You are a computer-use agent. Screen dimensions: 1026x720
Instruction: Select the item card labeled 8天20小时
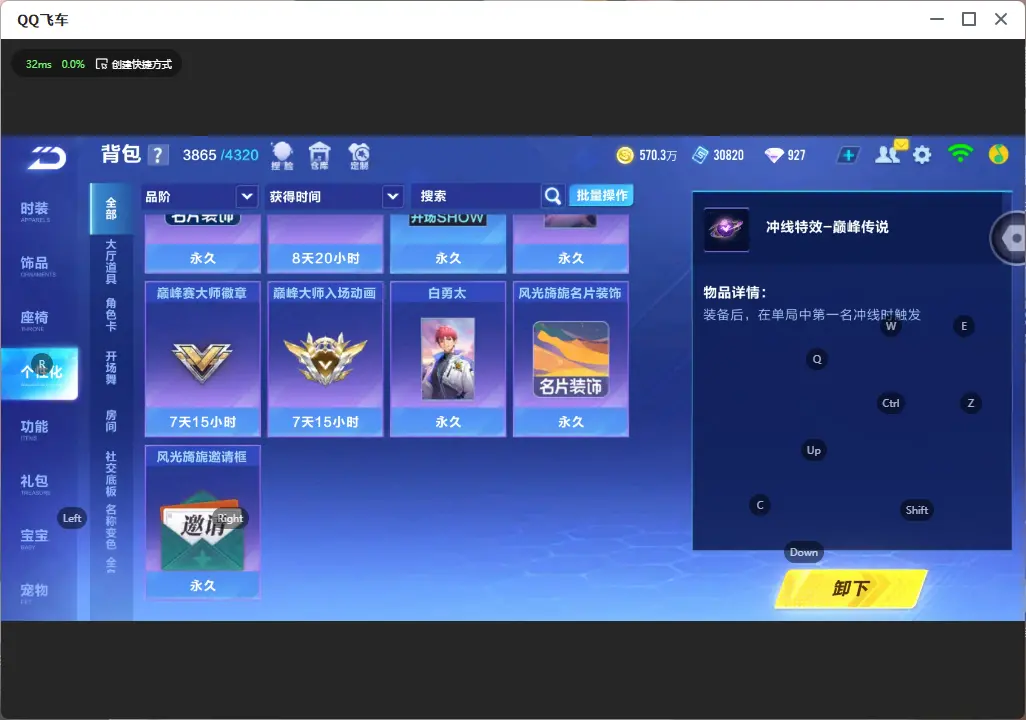coord(325,243)
